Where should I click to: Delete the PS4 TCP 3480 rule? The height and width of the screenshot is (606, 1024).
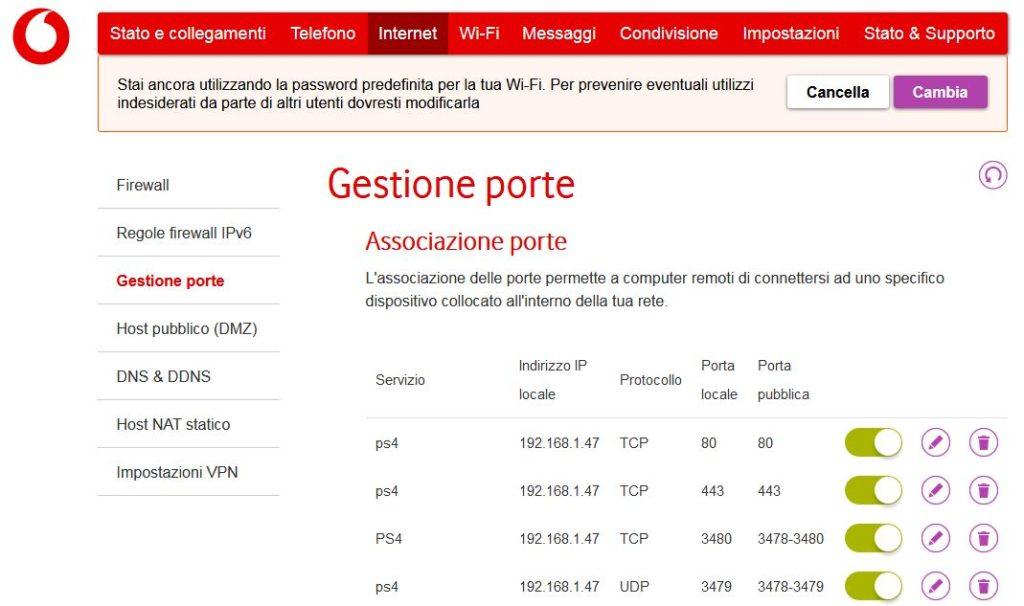981,538
